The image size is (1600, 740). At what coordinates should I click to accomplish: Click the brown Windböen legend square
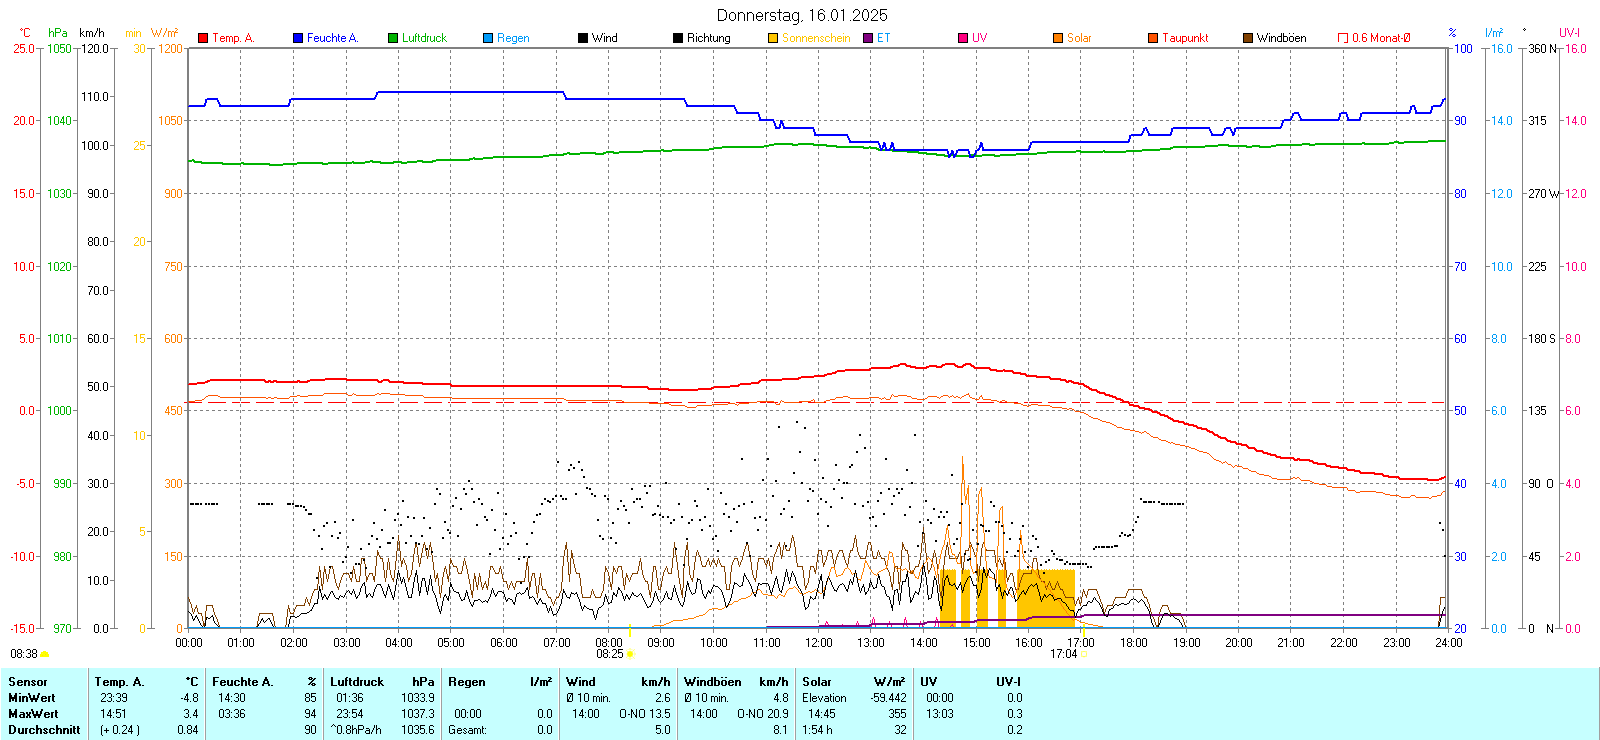point(1248,38)
